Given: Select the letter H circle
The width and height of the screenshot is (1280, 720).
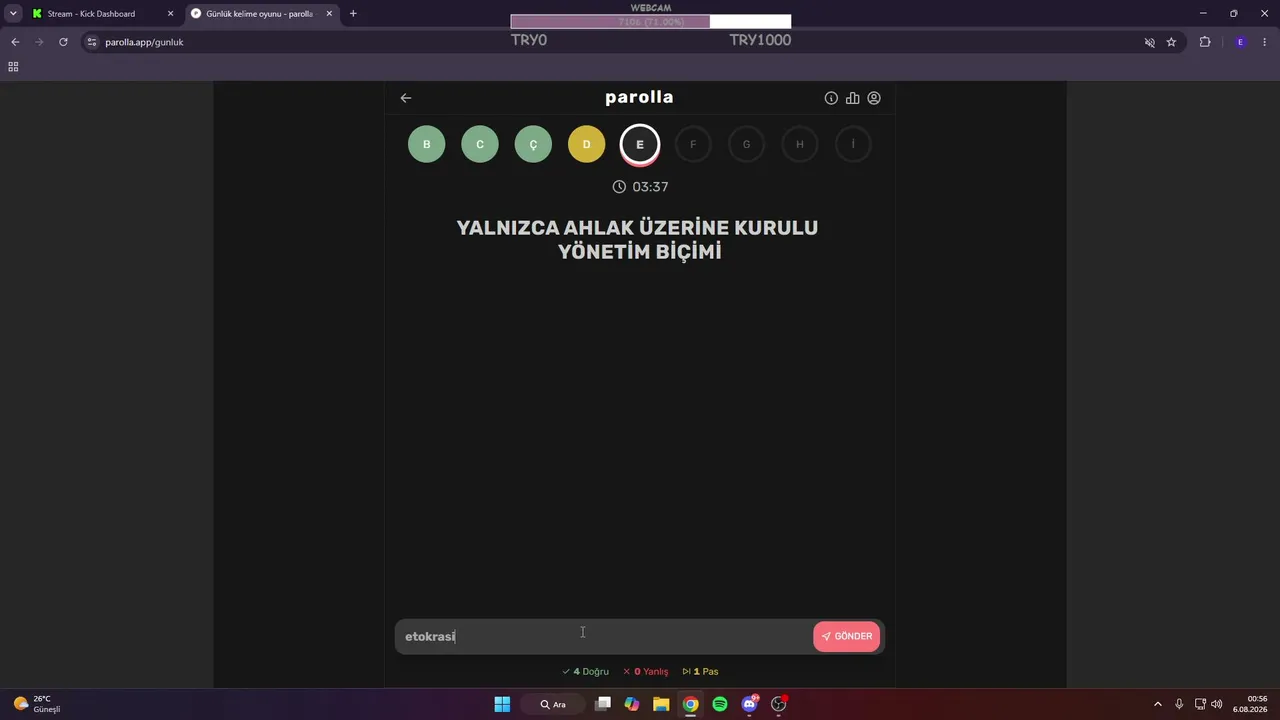Looking at the screenshot, I should tap(800, 144).
